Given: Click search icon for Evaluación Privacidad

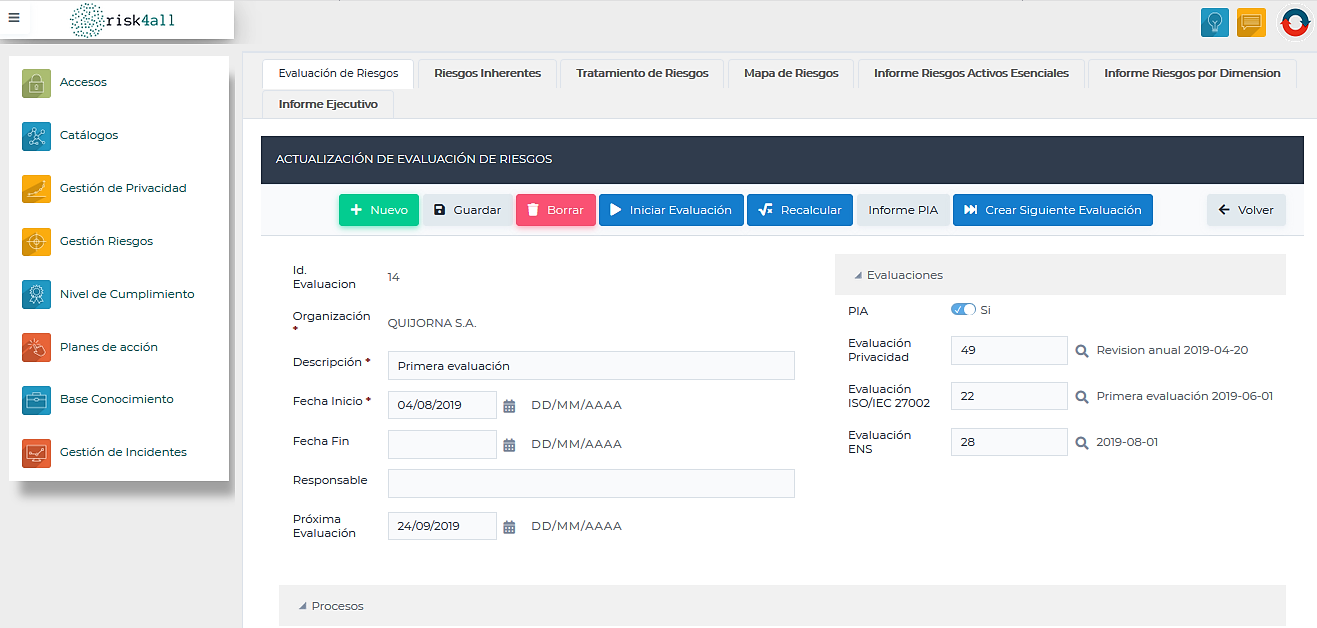Looking at the screenshot, I should [x=1081, y=351].
